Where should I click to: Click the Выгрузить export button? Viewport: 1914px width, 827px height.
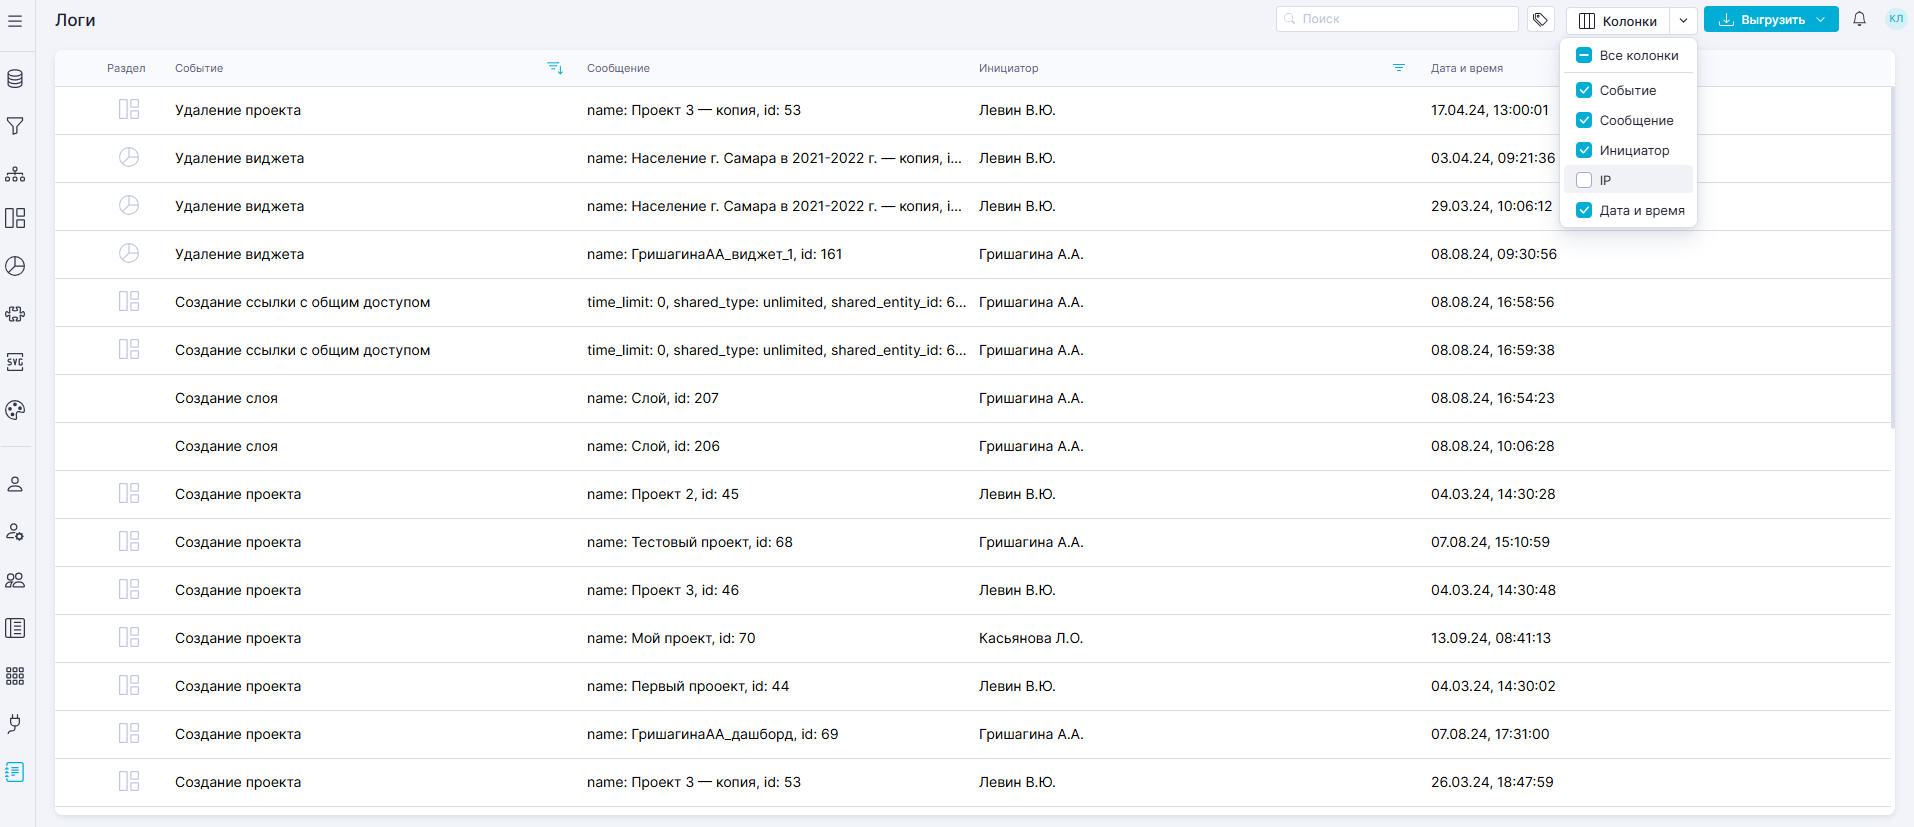[x=1761, y=19]
